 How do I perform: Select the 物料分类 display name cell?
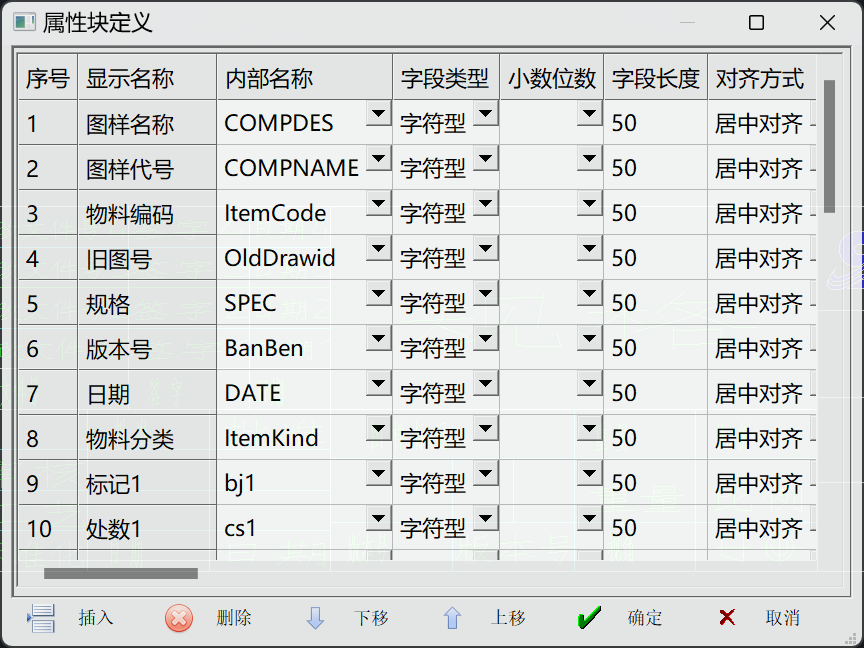147,438
